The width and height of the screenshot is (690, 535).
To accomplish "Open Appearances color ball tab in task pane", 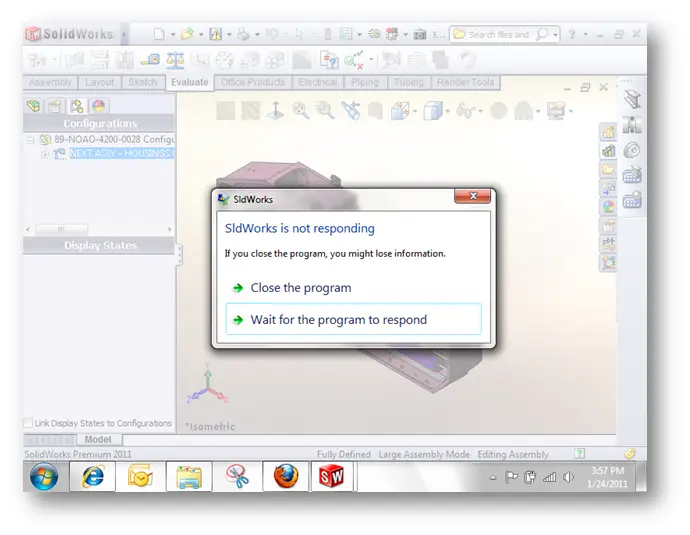I will [609, 206].
